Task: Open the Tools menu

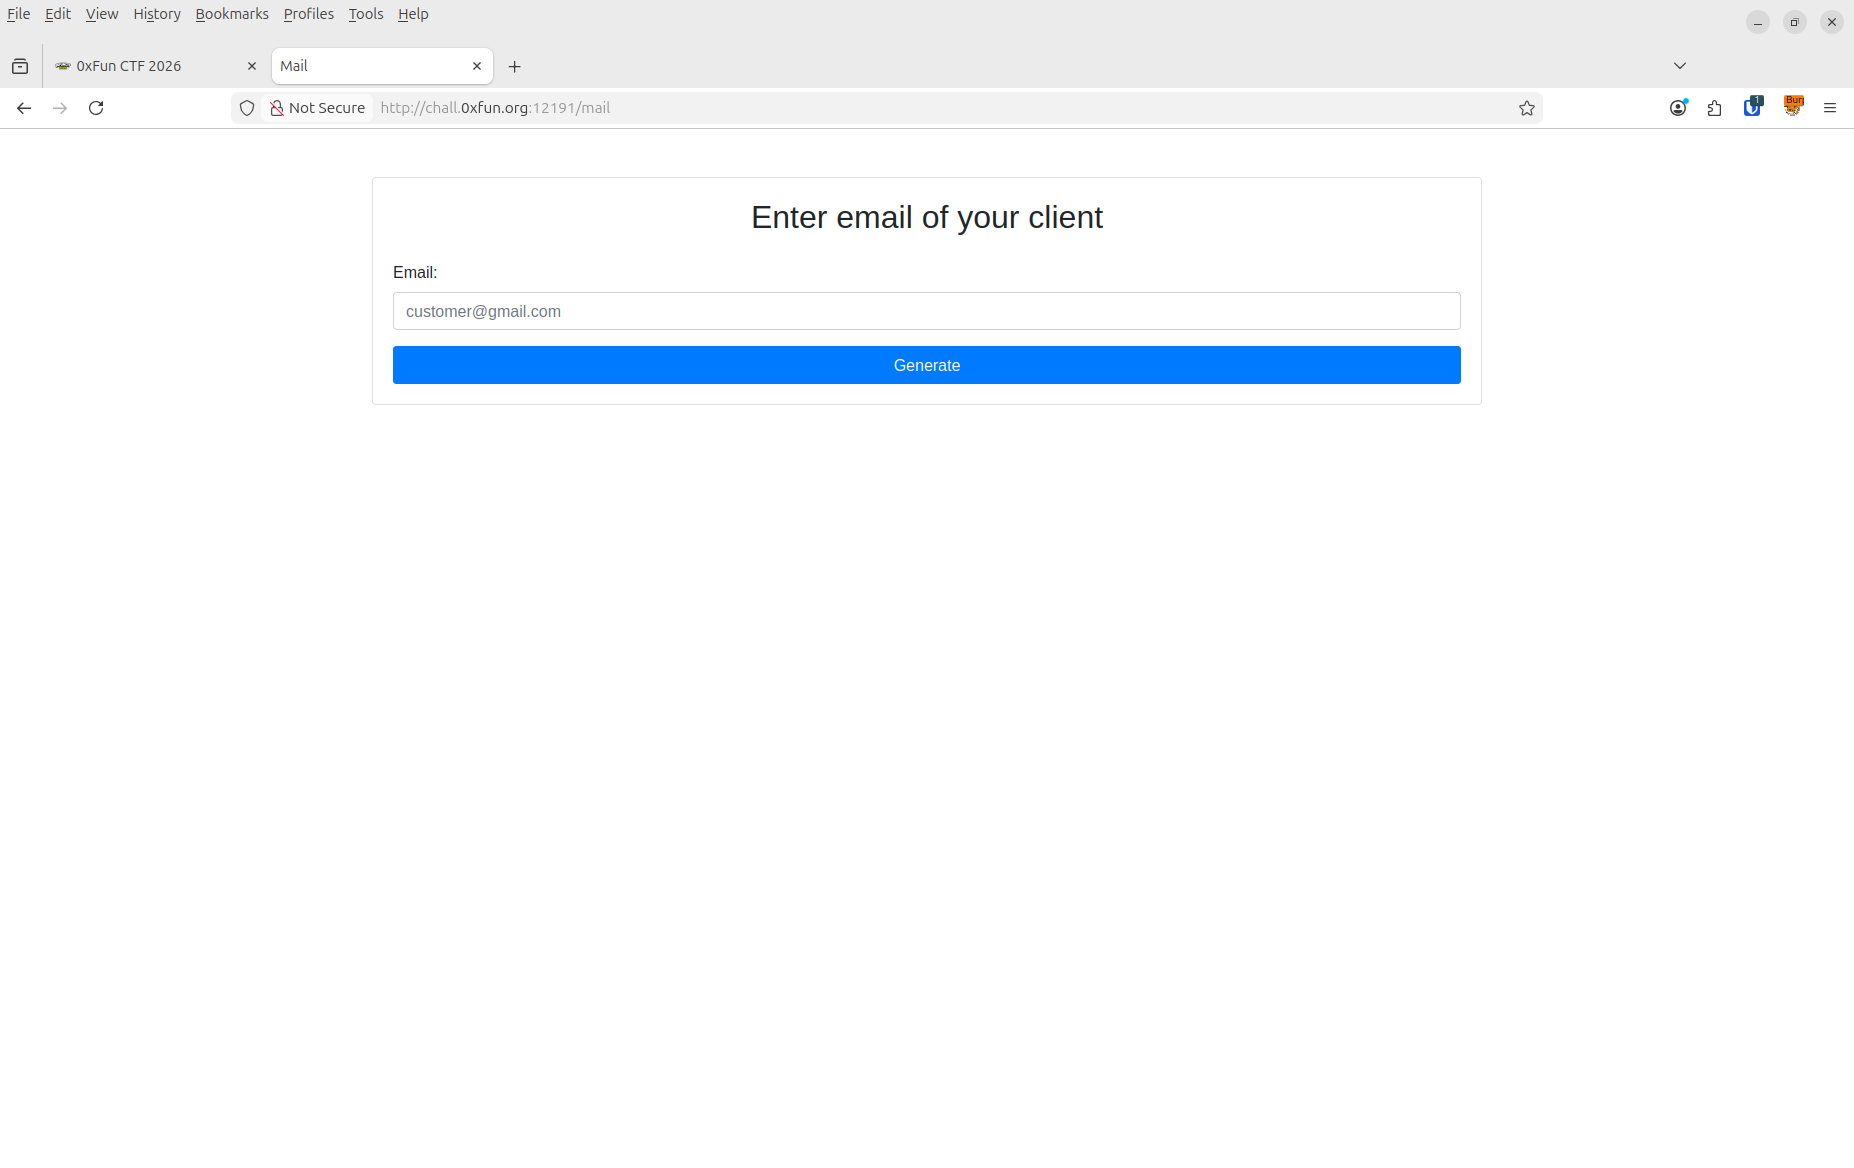Action: (x=366, y=14)
